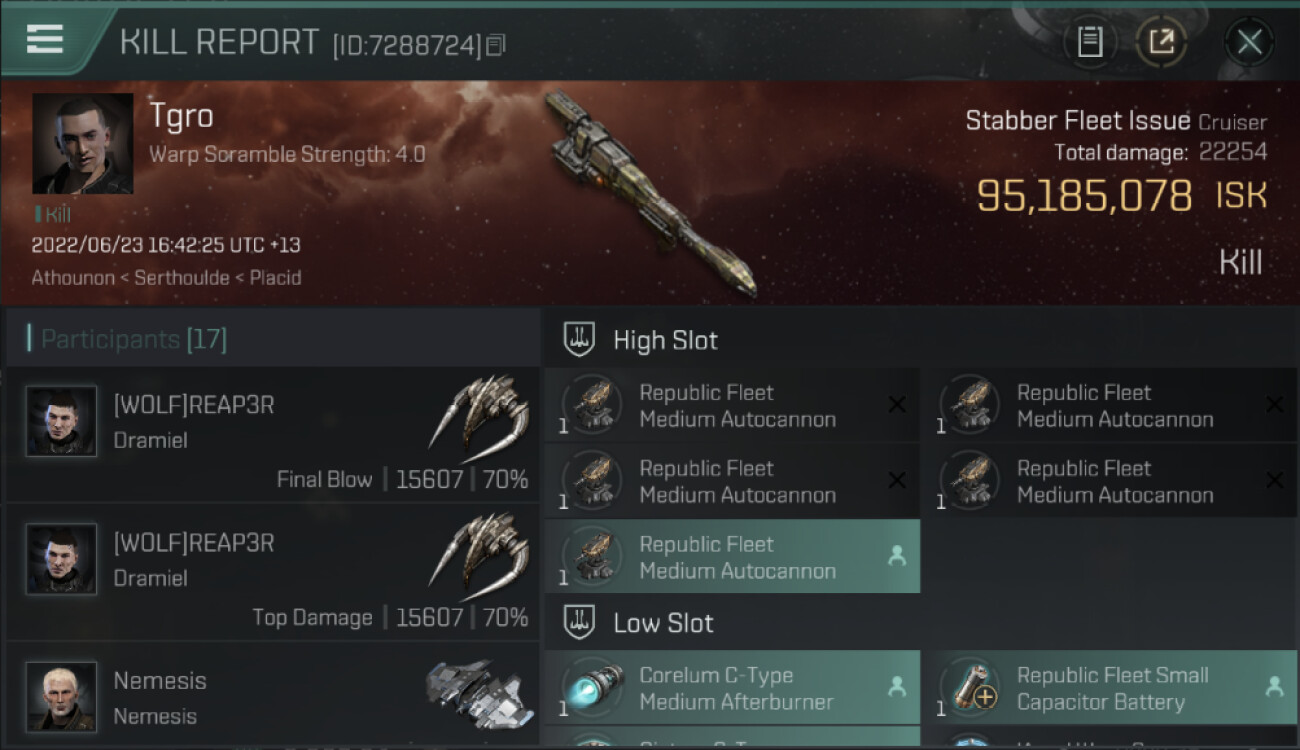Open the Athounon system link
The image size is (1300, 750).
[x=73, y=277]
